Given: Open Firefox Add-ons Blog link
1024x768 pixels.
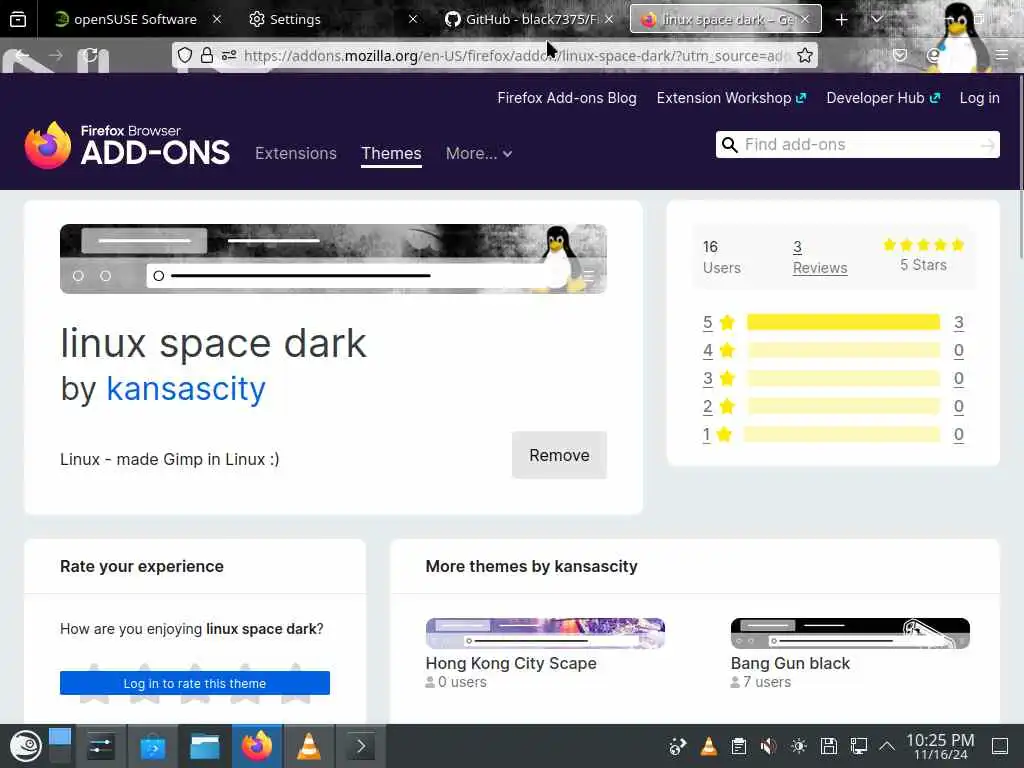Looking at the screenshot, I should 567,98.
